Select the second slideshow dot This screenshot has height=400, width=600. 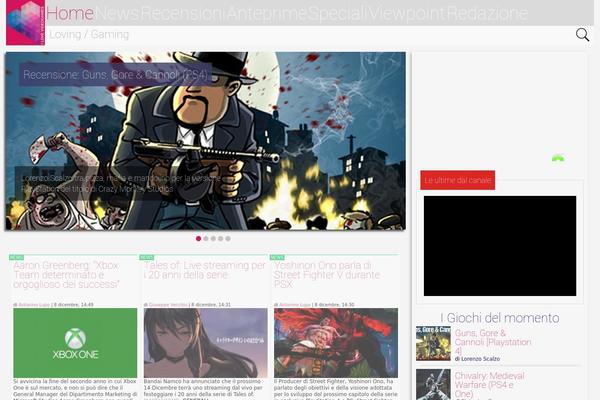click(x=206, y=238)
